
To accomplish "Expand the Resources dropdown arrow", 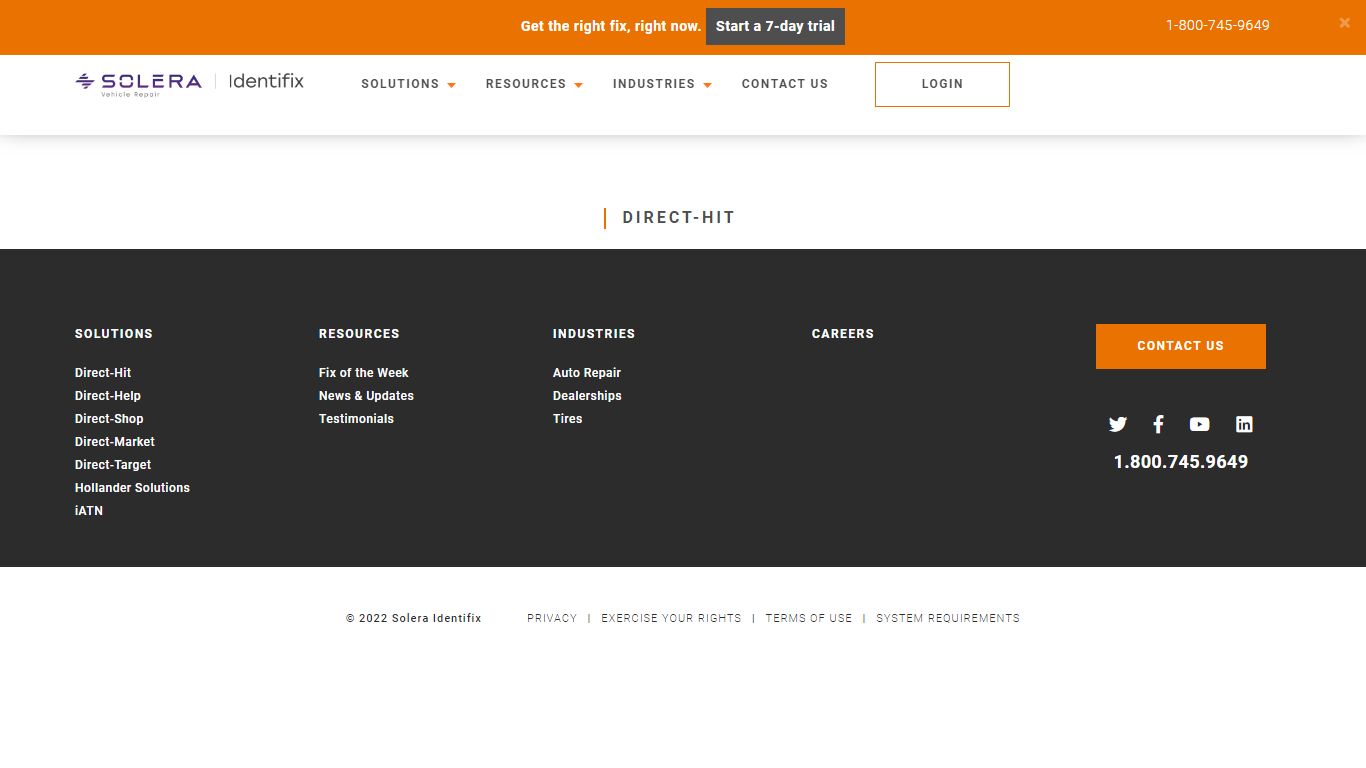I will (578, 85).
